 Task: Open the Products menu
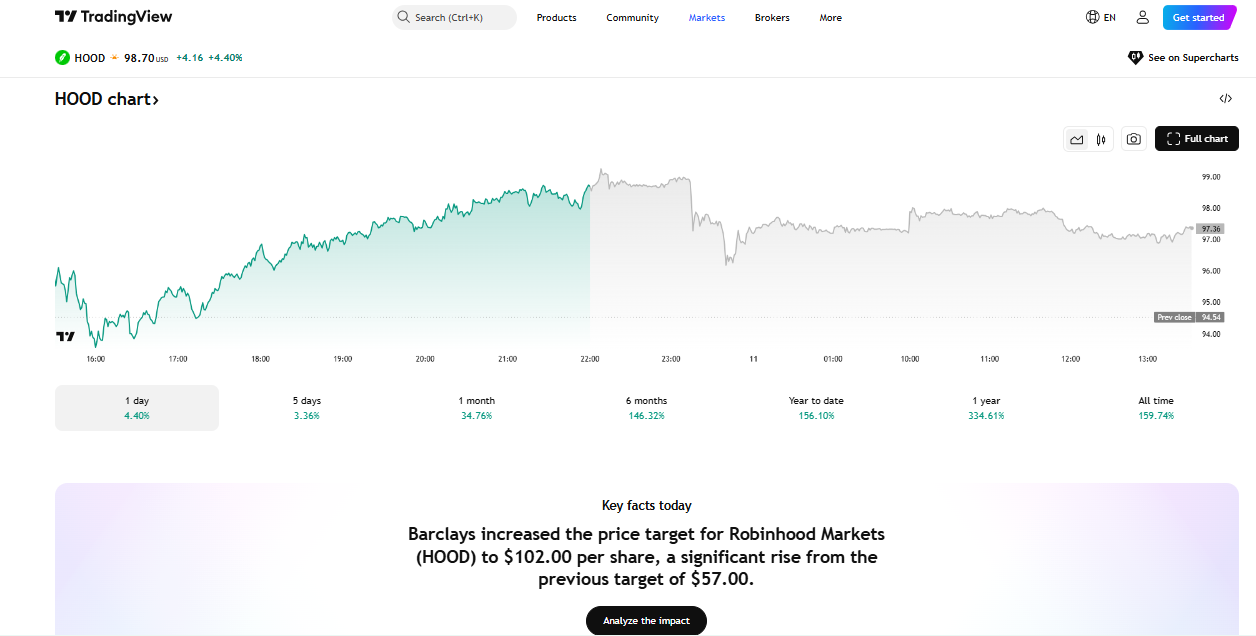pyautogui.click(x=556, y=18)
